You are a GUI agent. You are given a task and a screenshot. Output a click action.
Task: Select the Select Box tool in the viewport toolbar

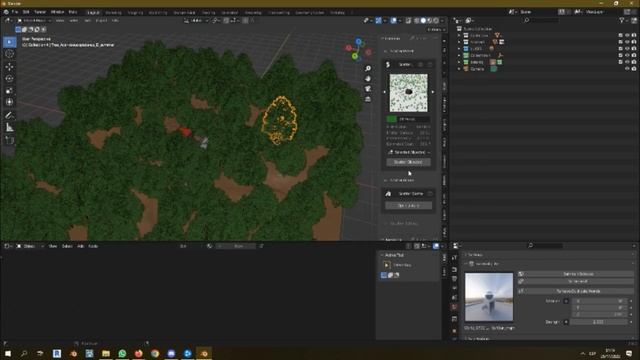click(x=9, y=42)
